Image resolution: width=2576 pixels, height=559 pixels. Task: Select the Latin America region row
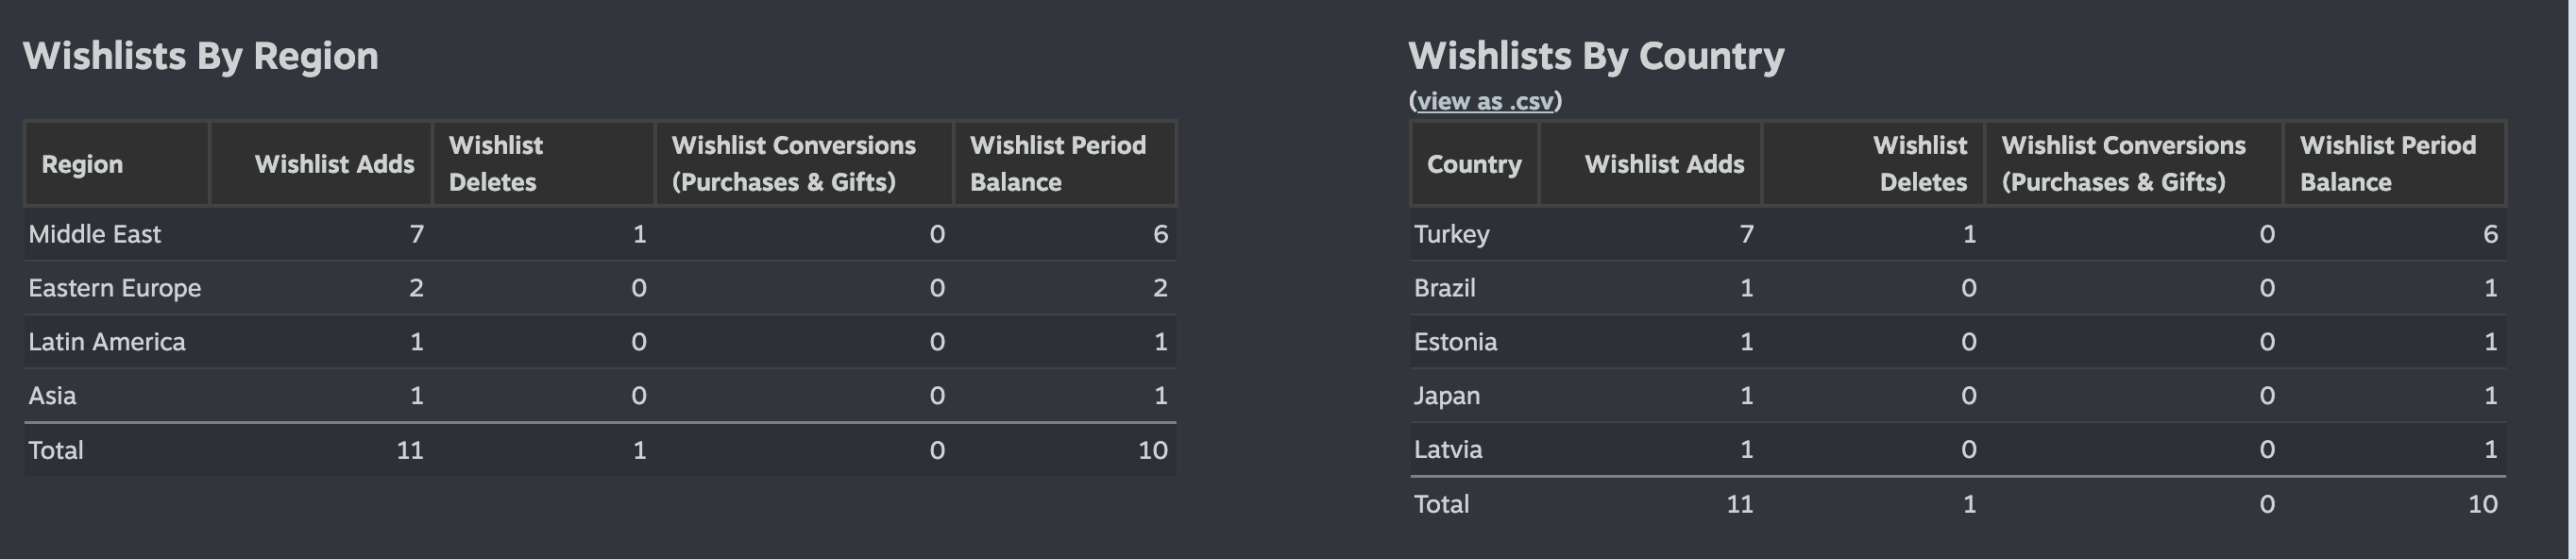(x=600, y=342)
